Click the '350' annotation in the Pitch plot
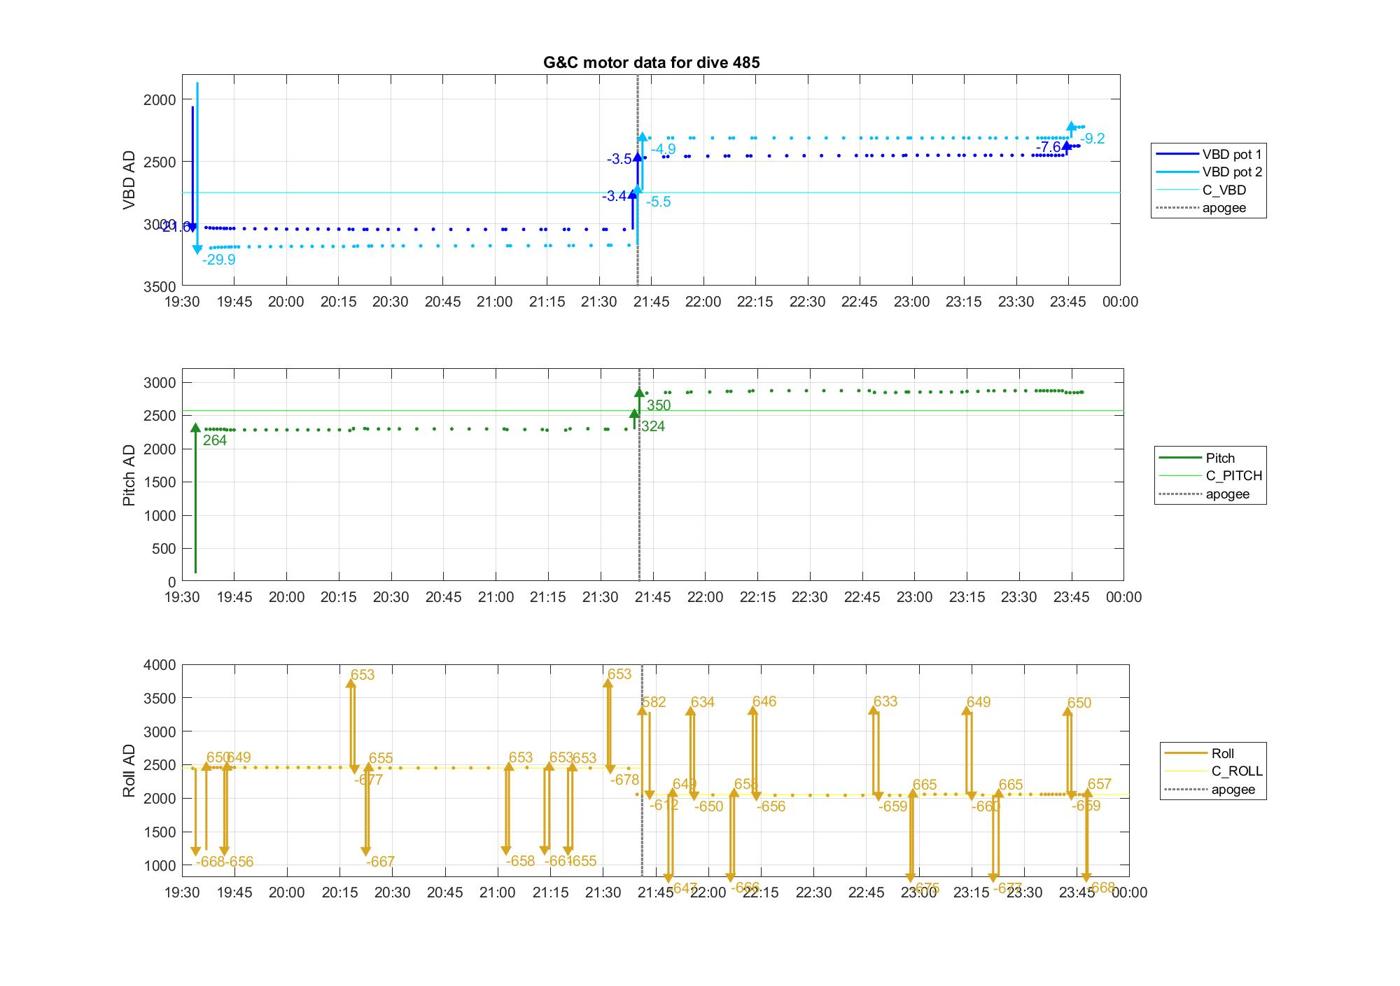The height and width of the screenshot is (986, 1400). 659,405
